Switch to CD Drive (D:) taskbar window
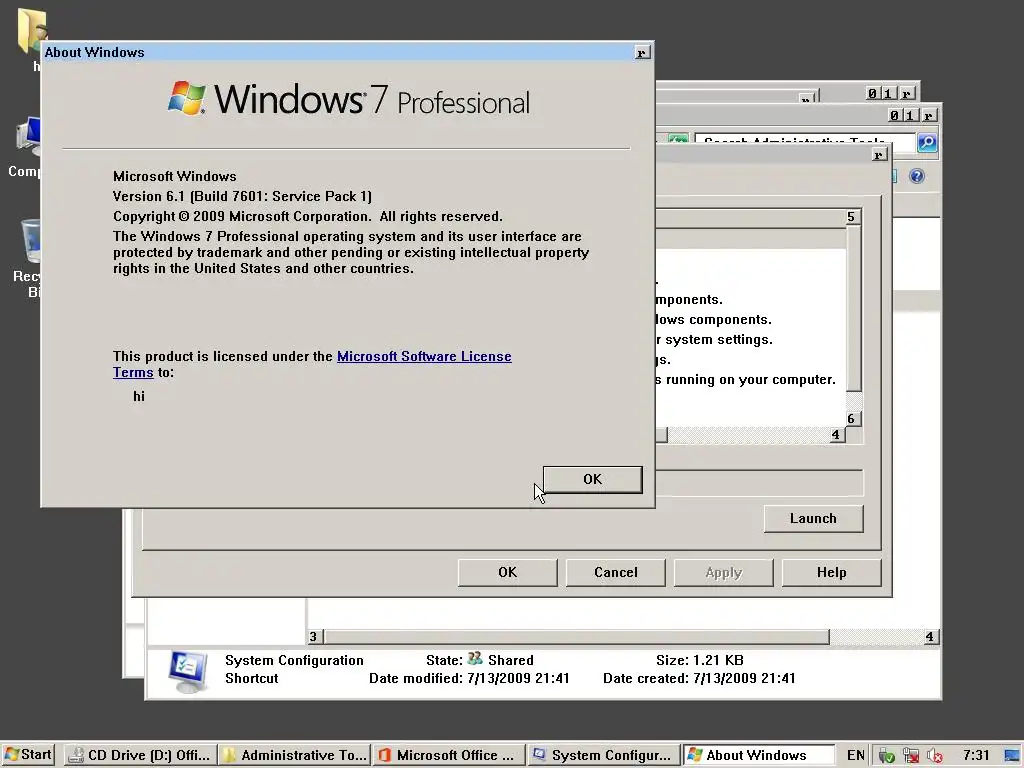 140,755
